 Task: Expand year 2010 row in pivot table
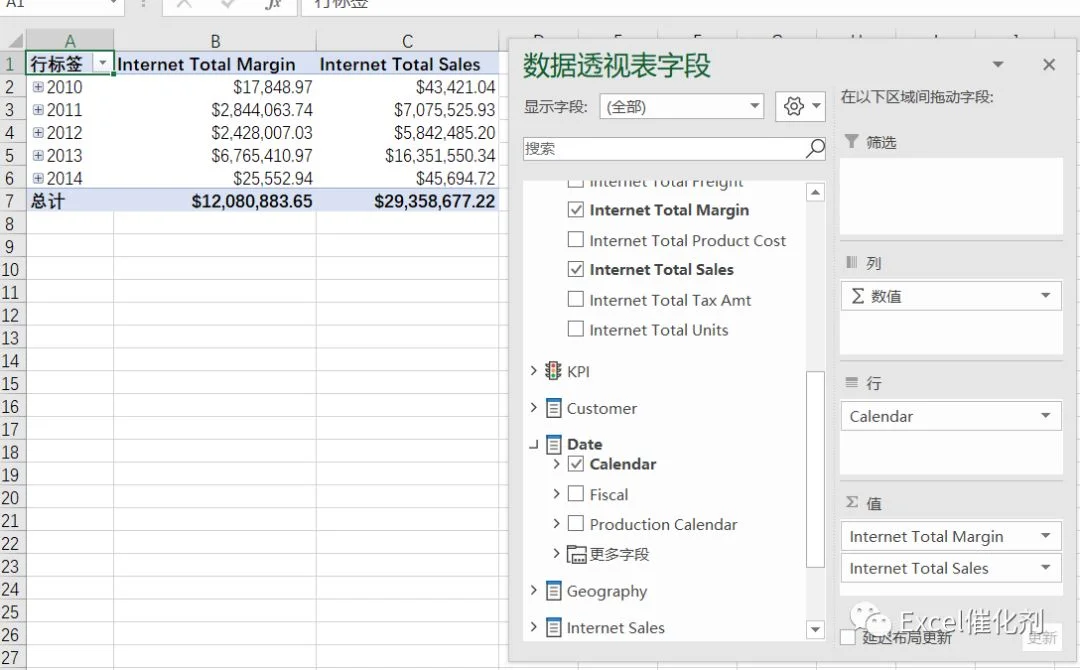[x=39, y=87]
